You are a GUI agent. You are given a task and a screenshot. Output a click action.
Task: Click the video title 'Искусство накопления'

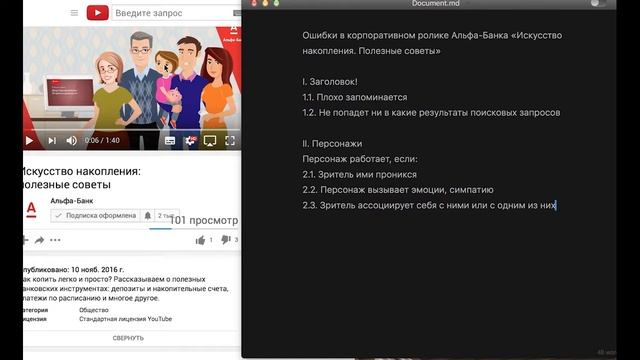tap(82, 178)
